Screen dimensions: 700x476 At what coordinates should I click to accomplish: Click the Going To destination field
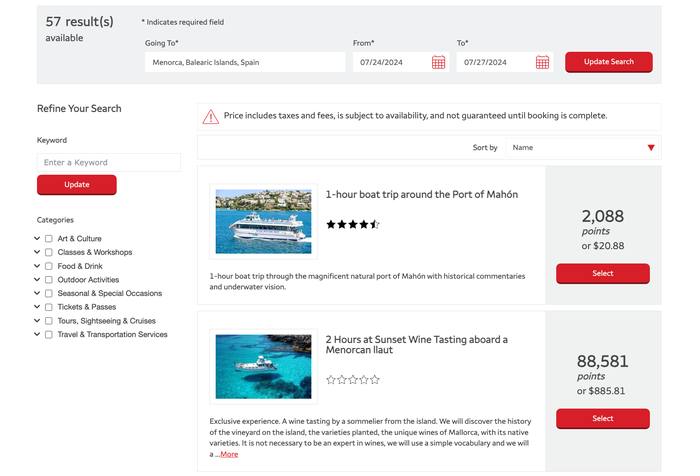pos(245,62)
